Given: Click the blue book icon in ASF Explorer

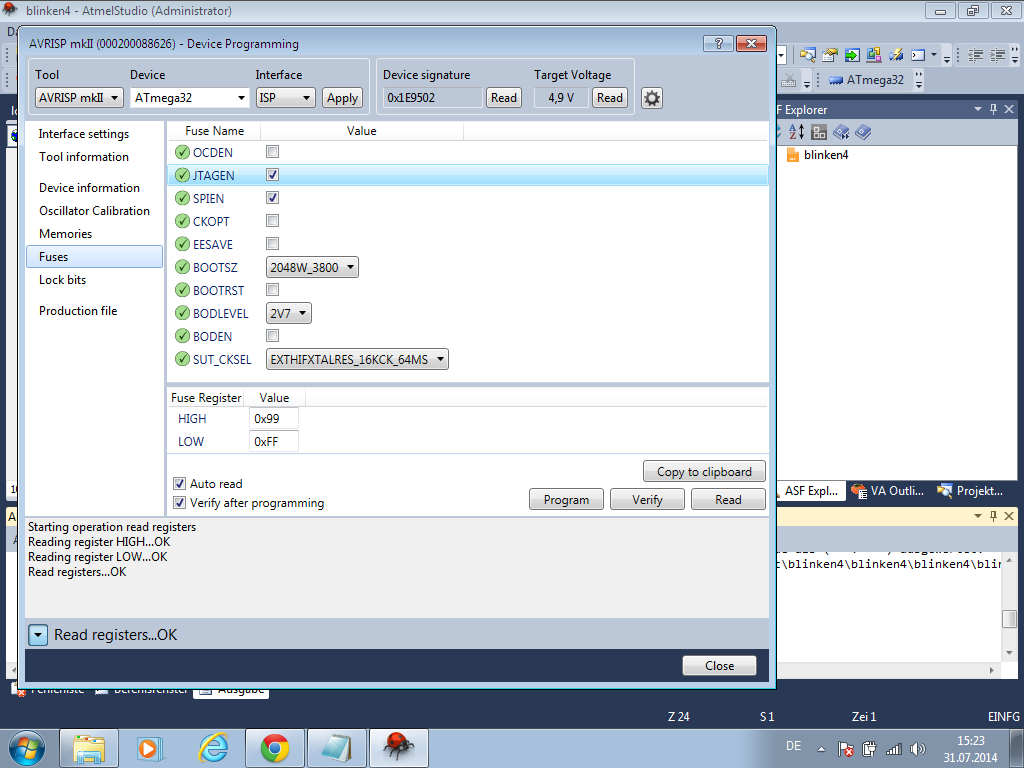Looking at the screenshot, I should point(863,132).
